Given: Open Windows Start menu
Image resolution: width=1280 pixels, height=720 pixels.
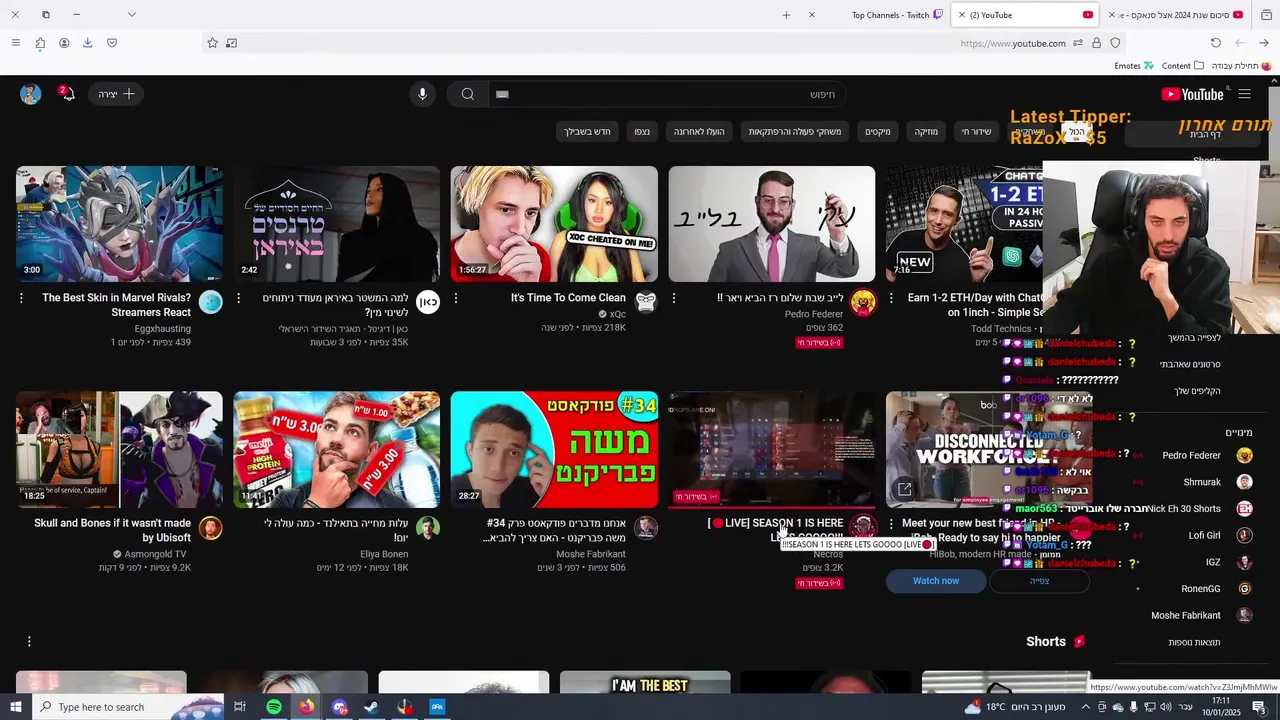Looking at the screenshot, I should pyautogui.click(x=15, y=707).
